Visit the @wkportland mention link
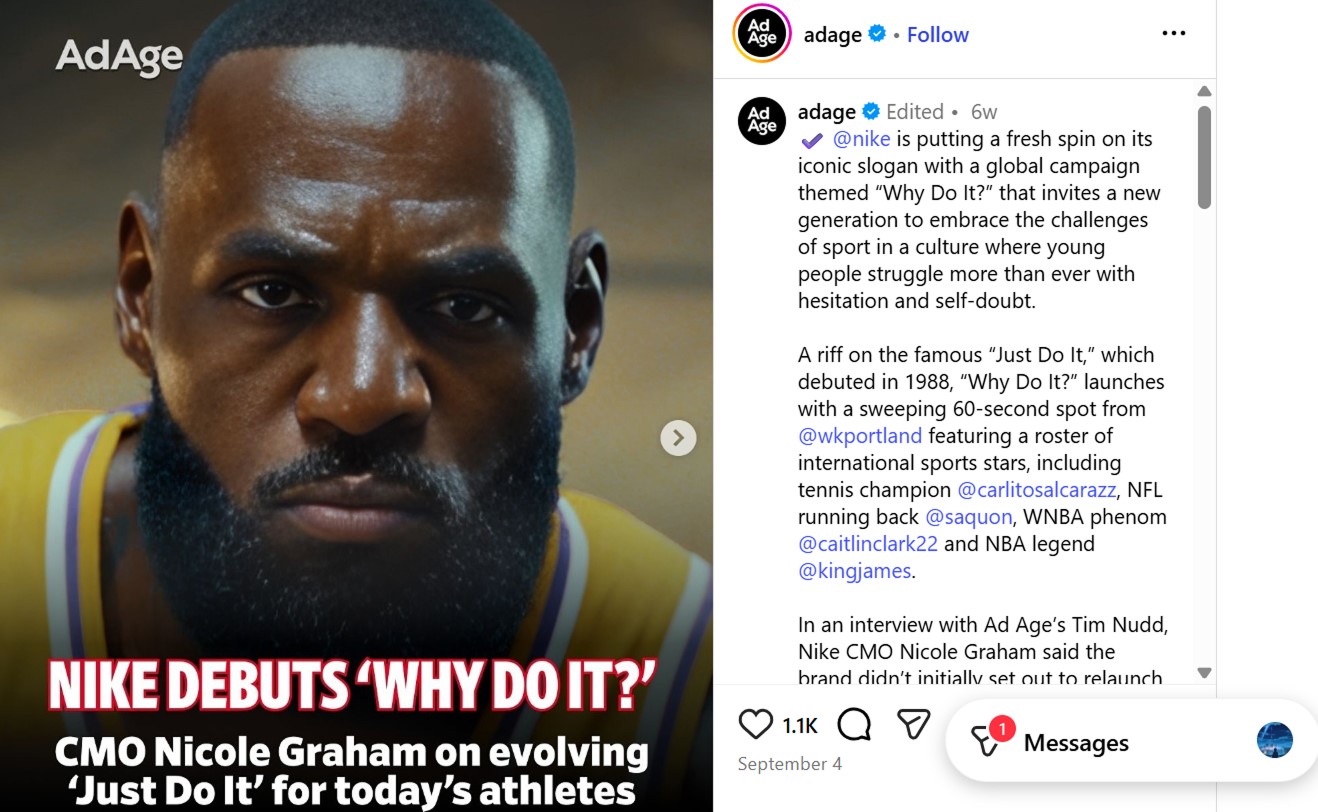1318x812 pixels. coord(860,436)
